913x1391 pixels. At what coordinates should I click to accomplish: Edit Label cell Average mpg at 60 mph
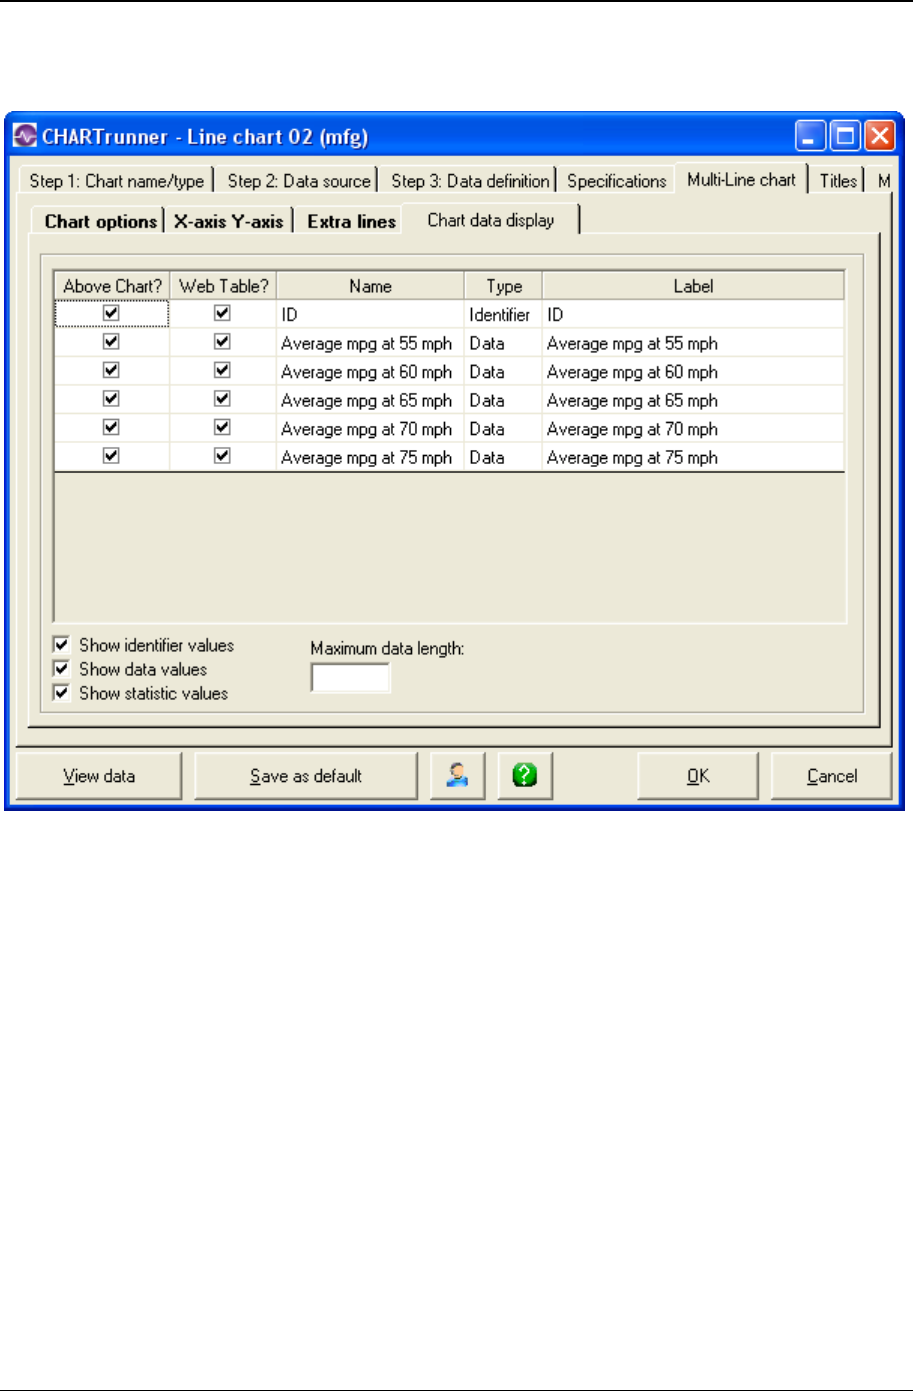tap(693, 372)
